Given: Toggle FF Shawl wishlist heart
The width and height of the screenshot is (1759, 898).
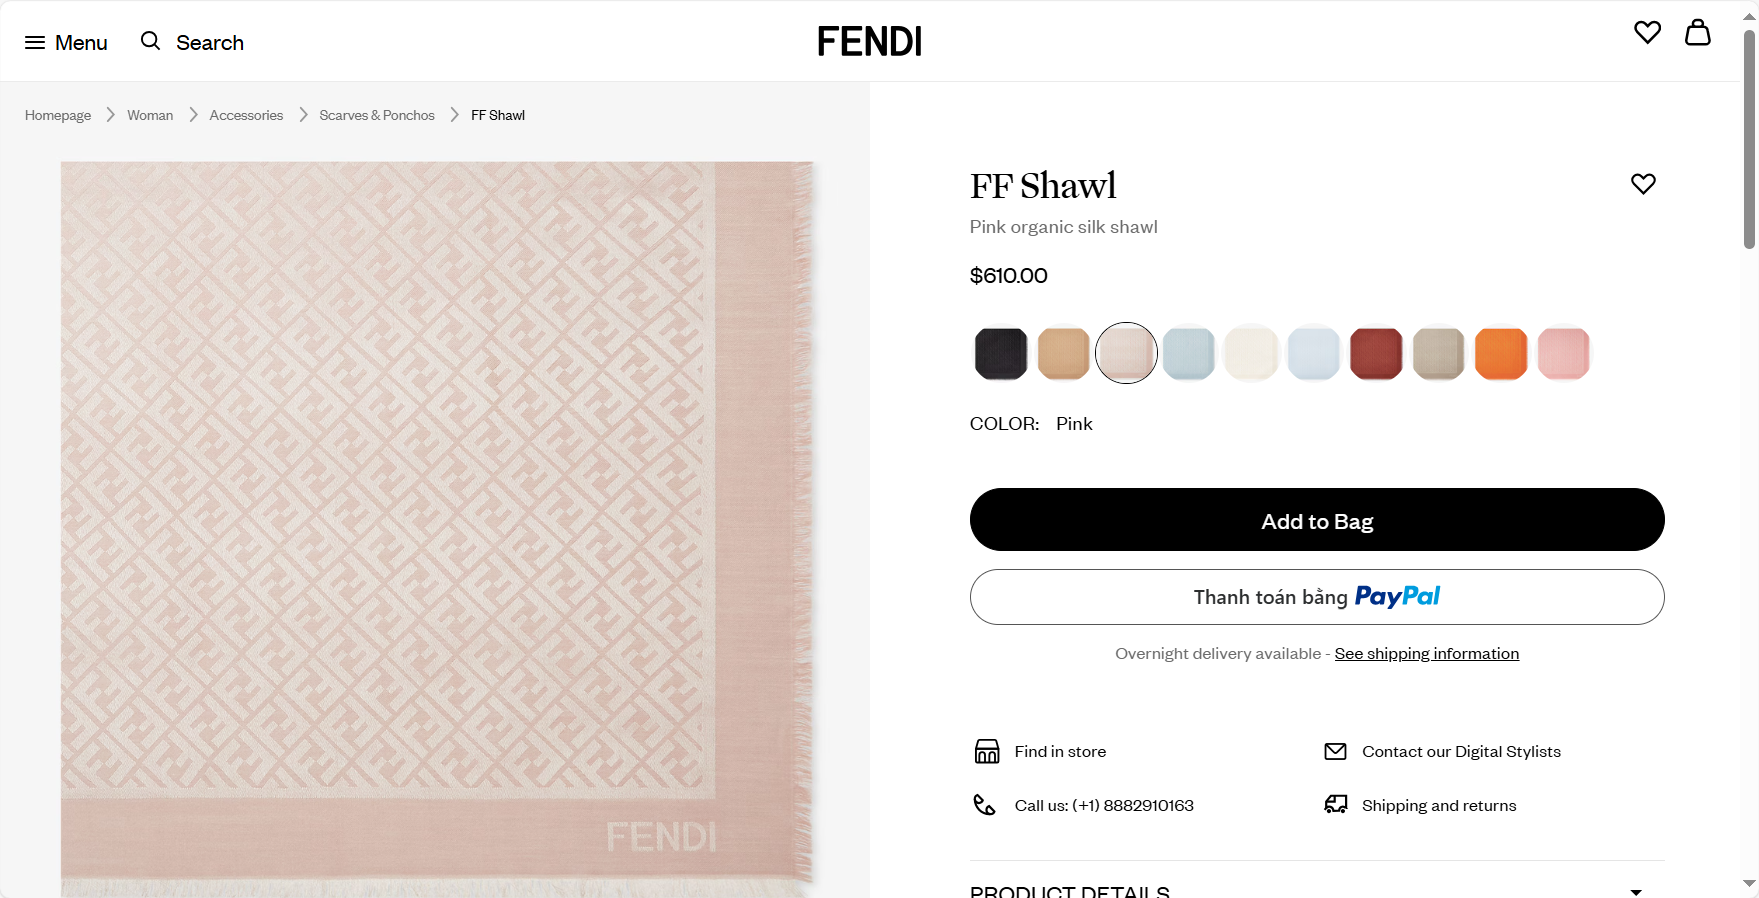Looking at the screenshot, I should 1643,184.
